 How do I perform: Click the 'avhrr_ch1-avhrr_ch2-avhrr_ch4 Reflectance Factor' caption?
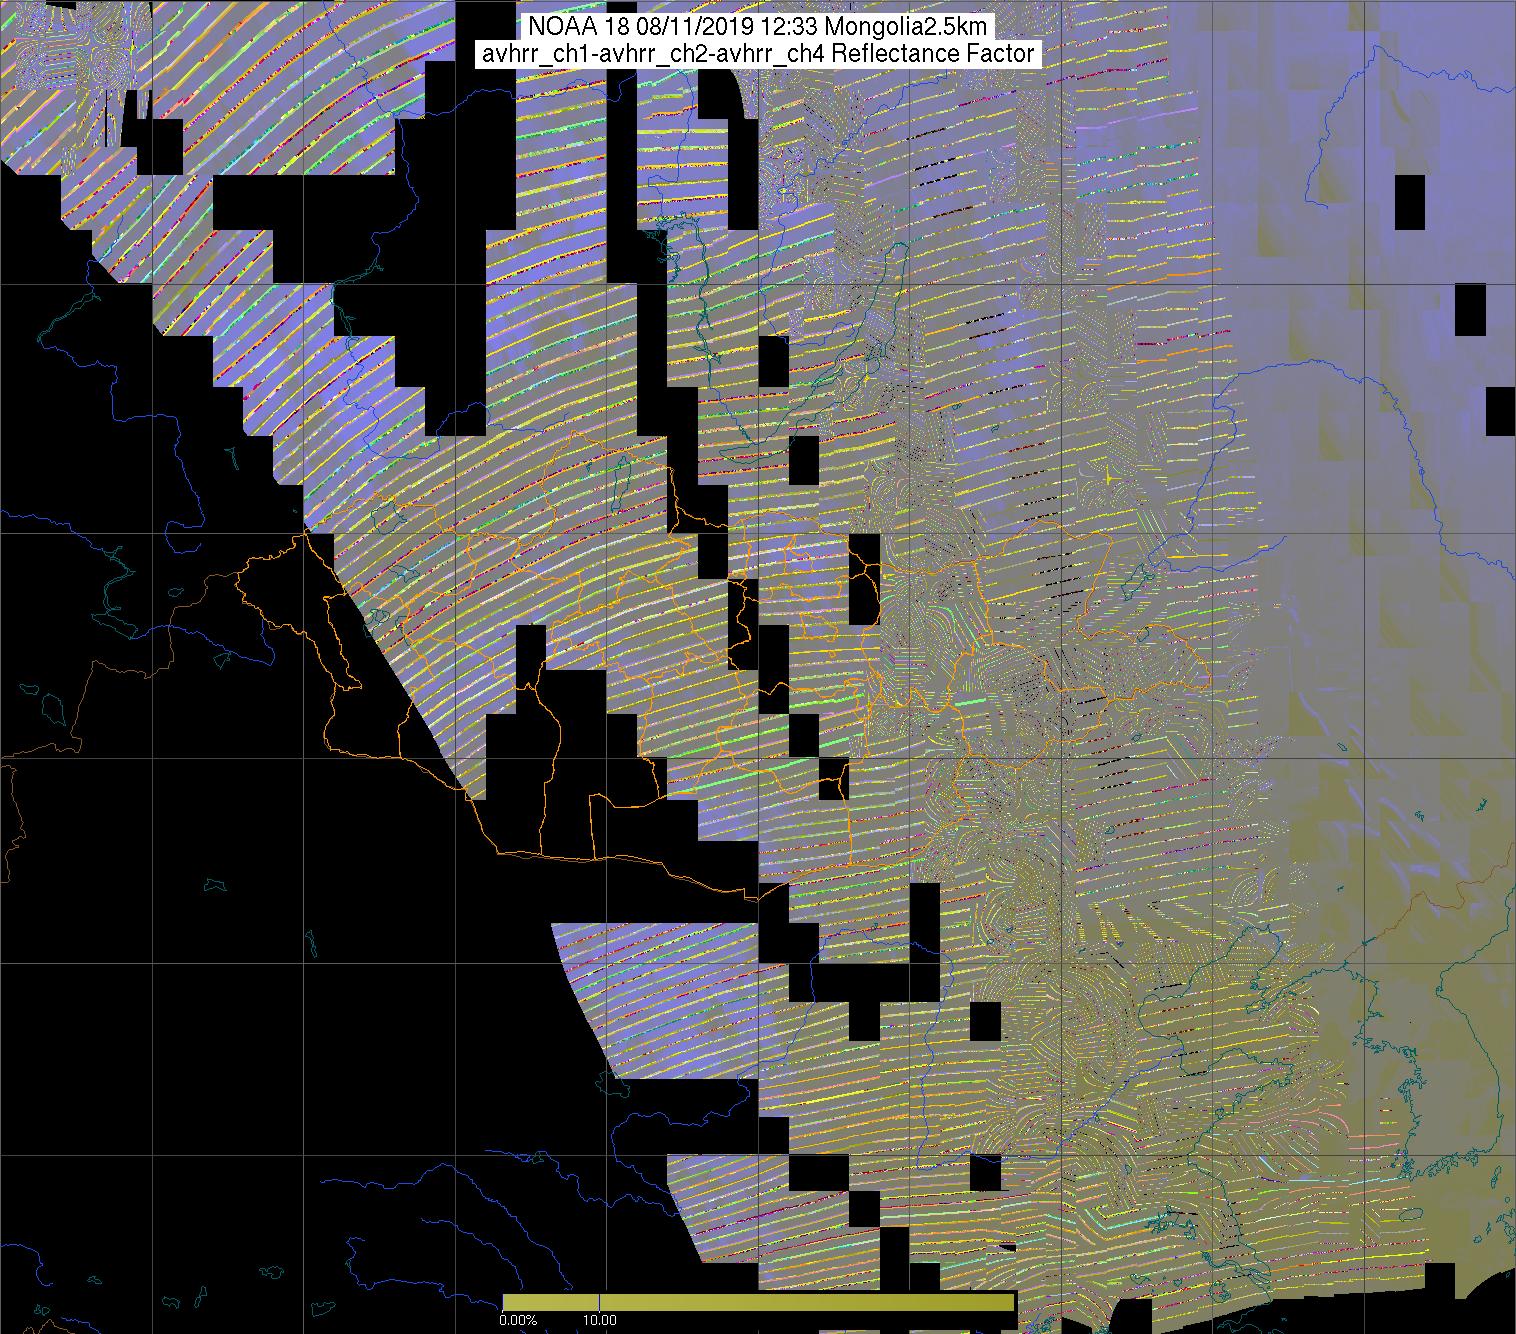tap(758, 54)
